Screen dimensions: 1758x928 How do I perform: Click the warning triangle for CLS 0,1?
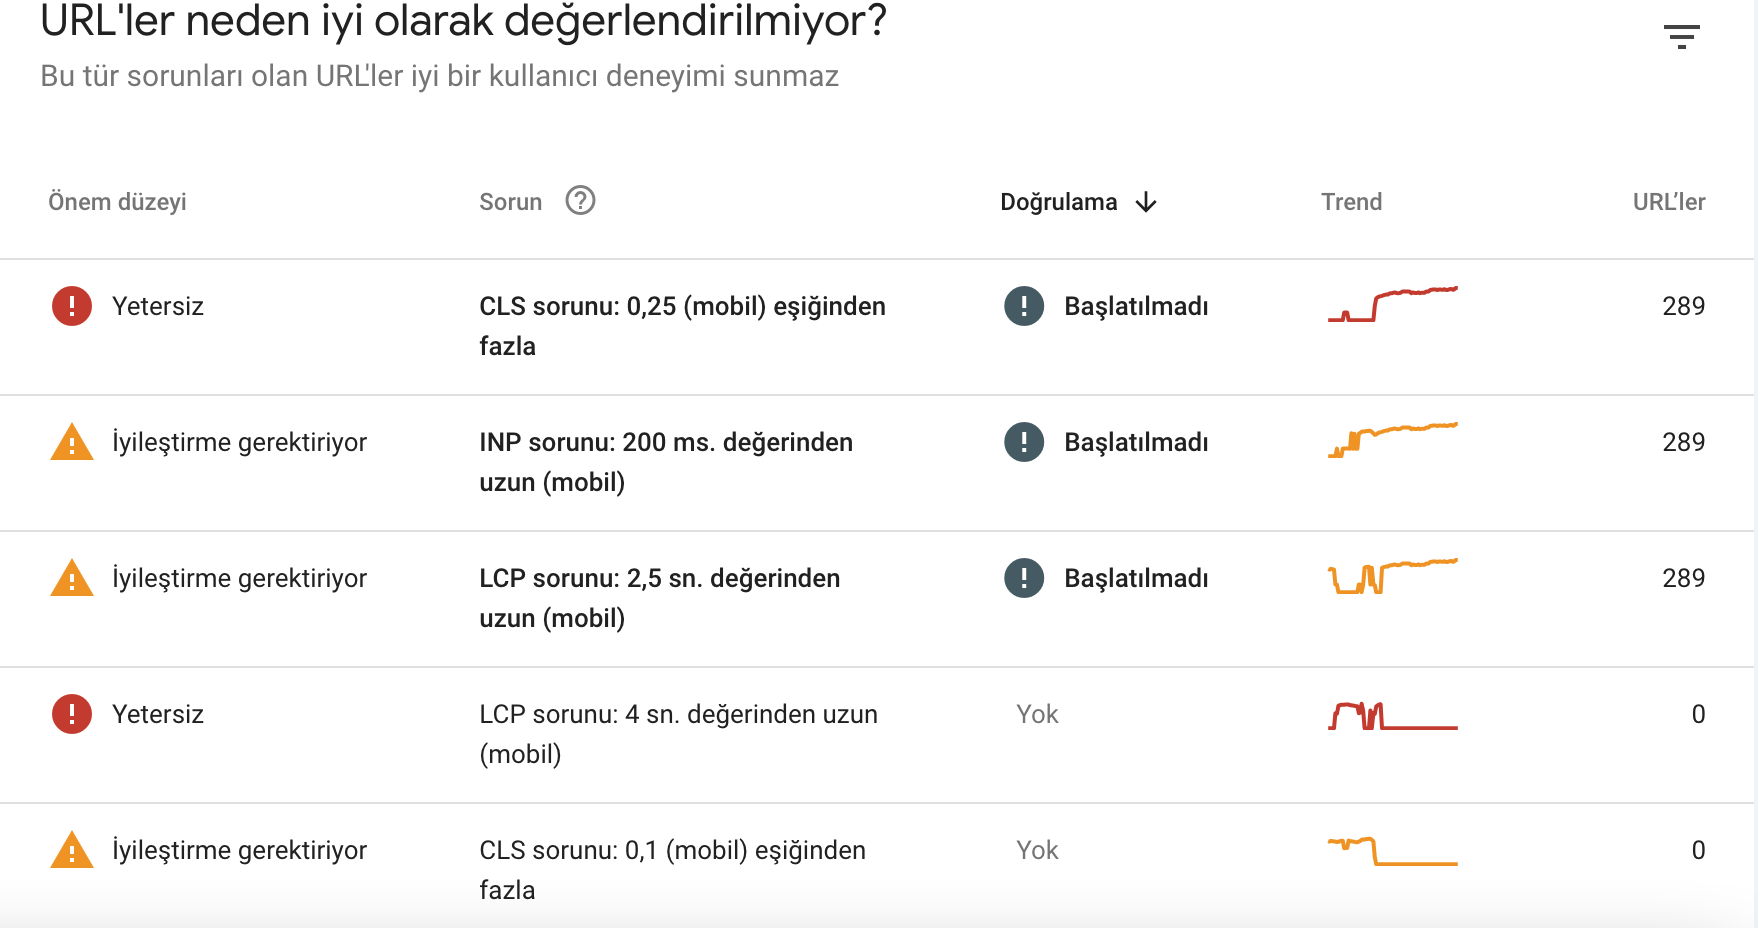pyautogui.click(x=72, y=850)
